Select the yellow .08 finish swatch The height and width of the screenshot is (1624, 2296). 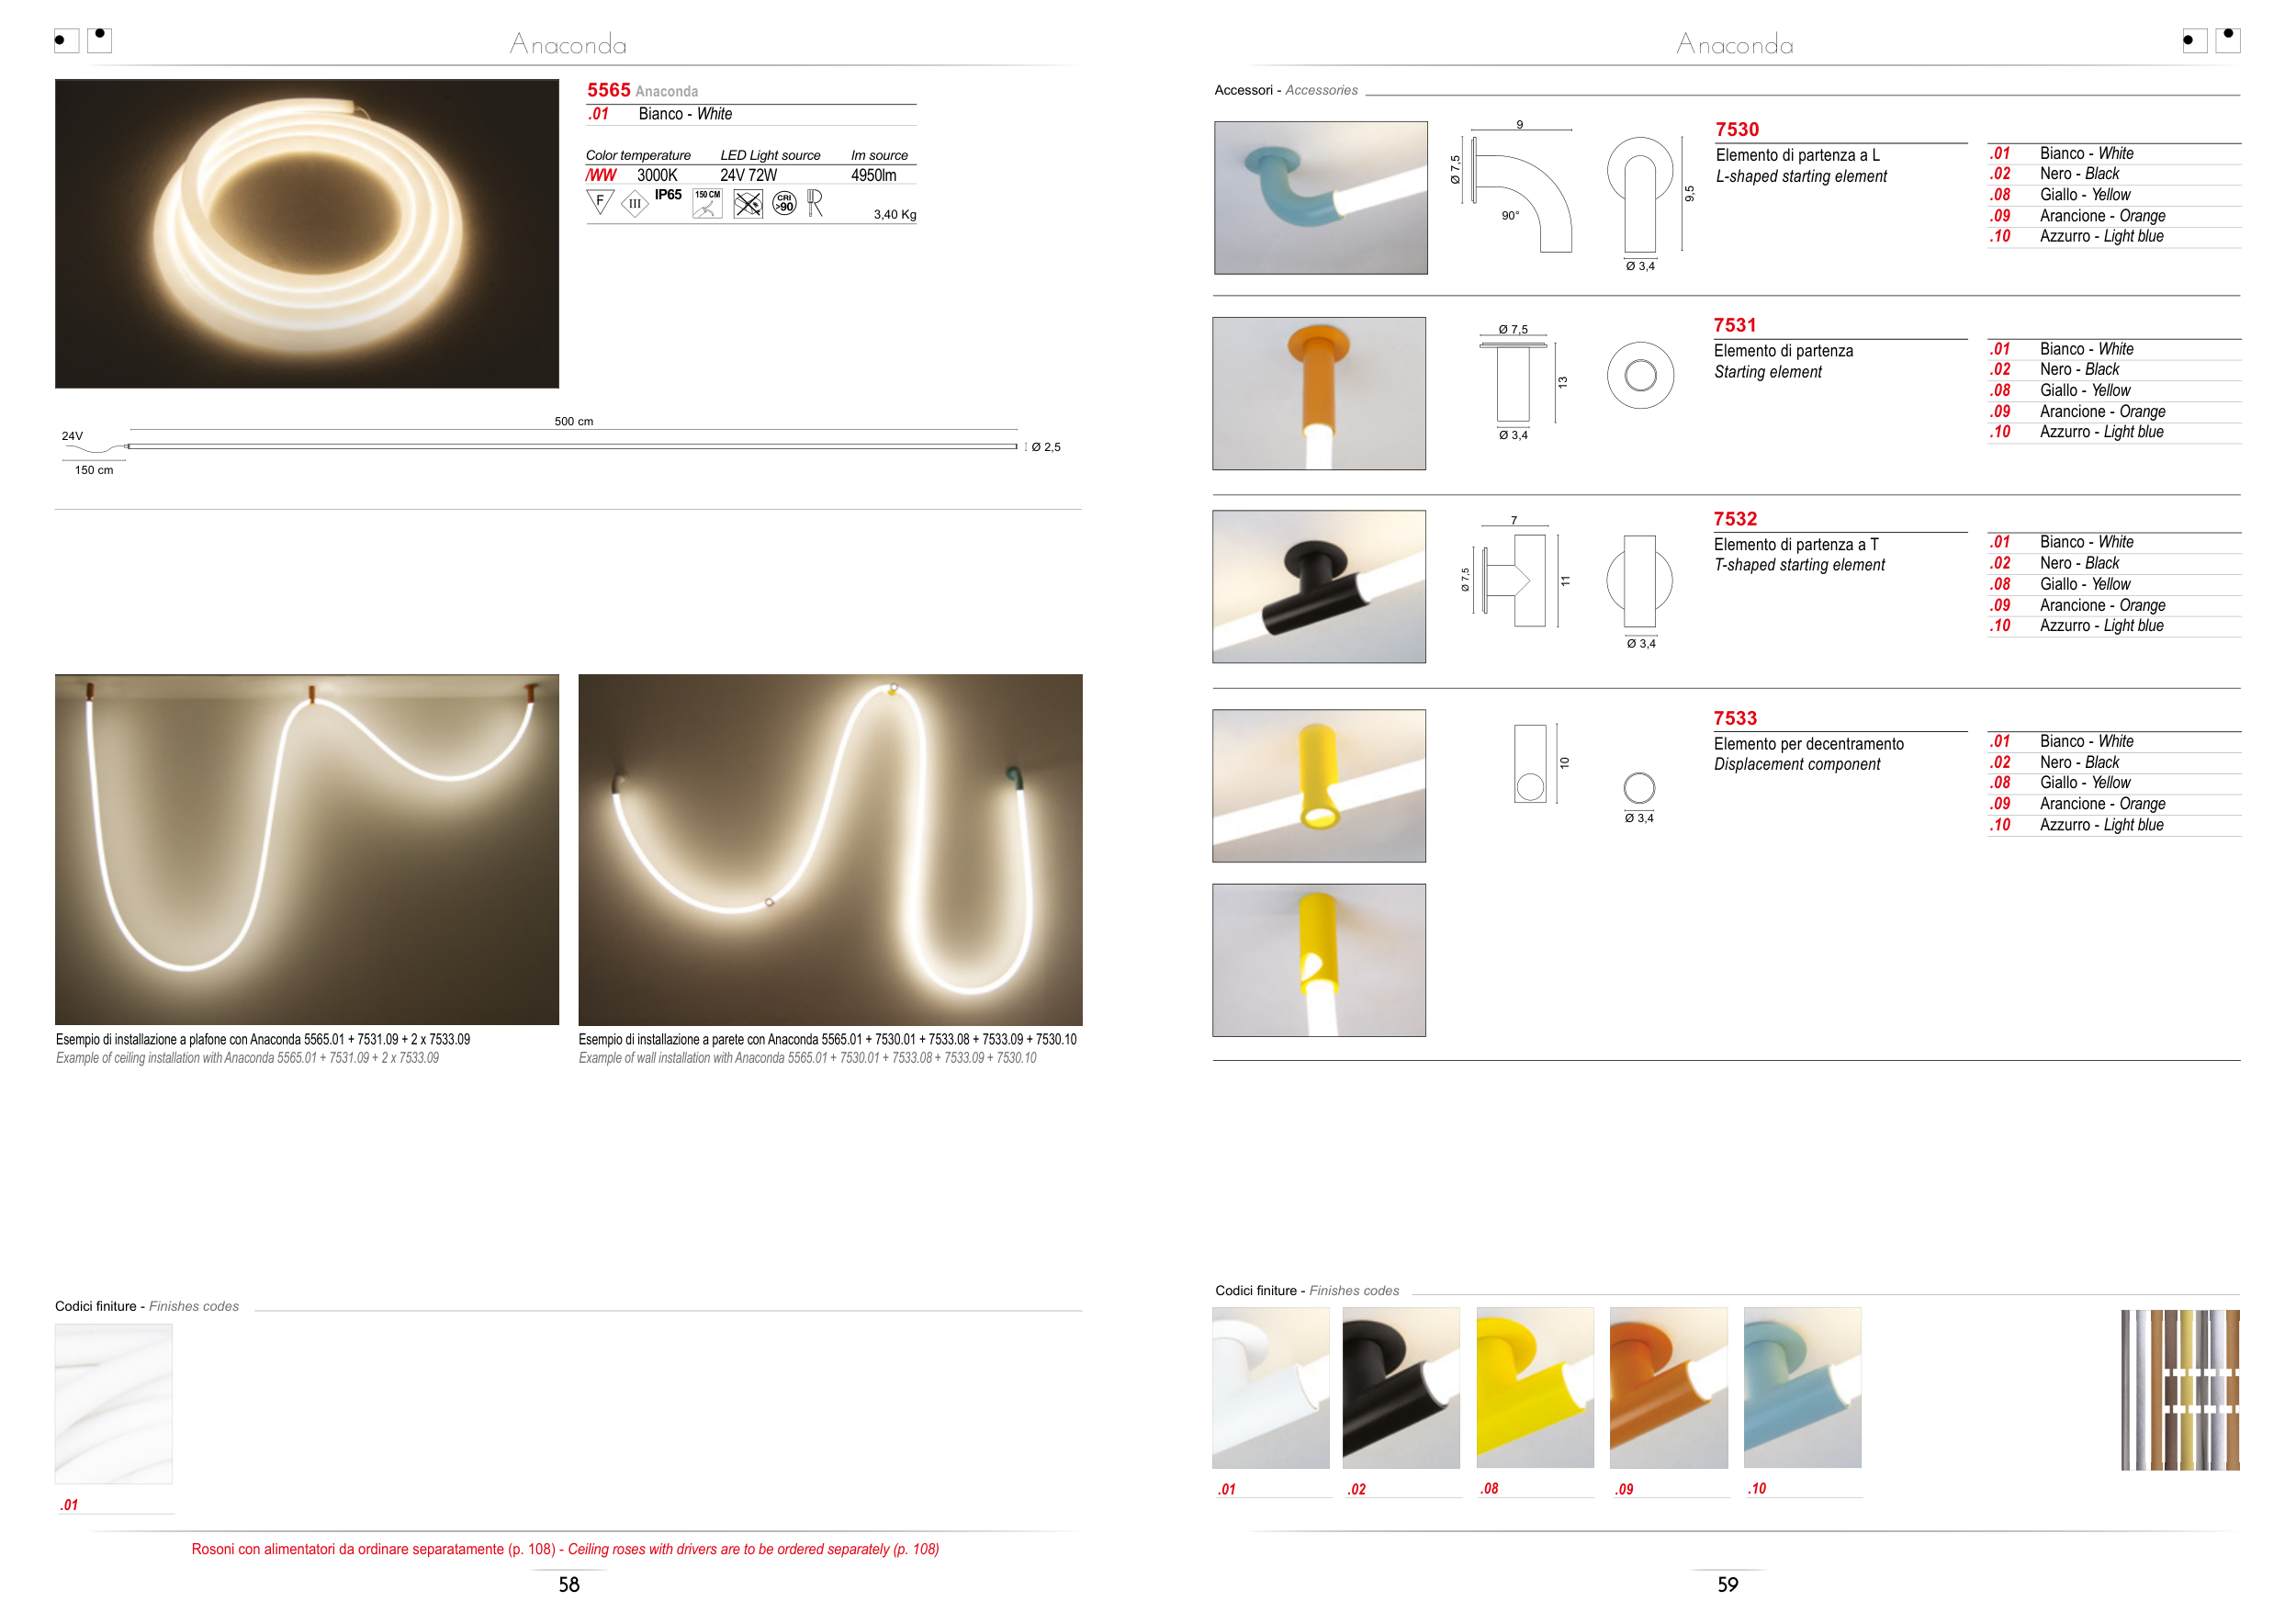pyautogui.click(x=1535, y=1387)
